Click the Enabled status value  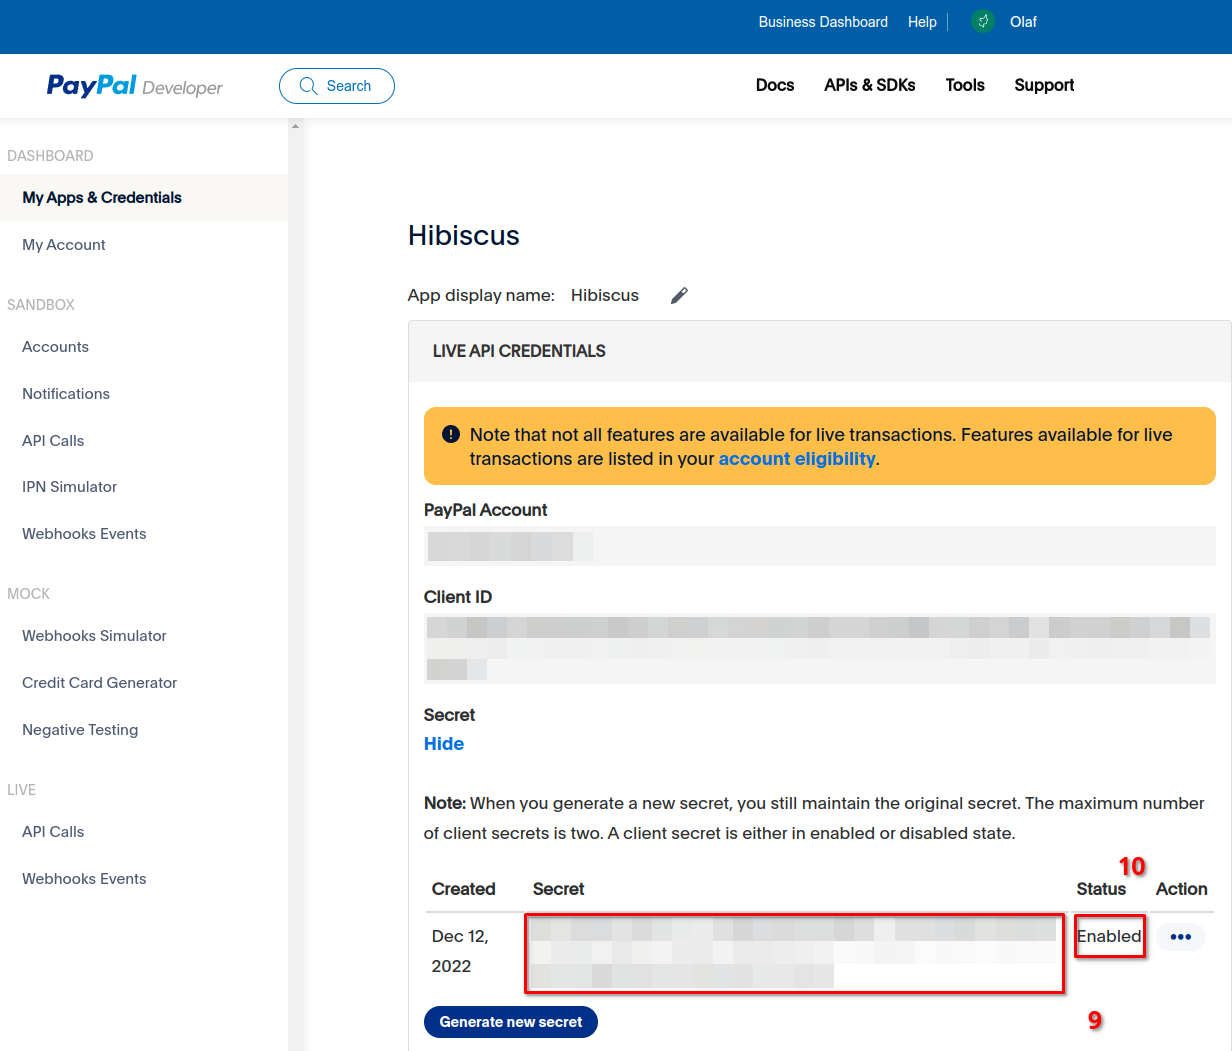pyautogui.click(x=1109, y=937)
